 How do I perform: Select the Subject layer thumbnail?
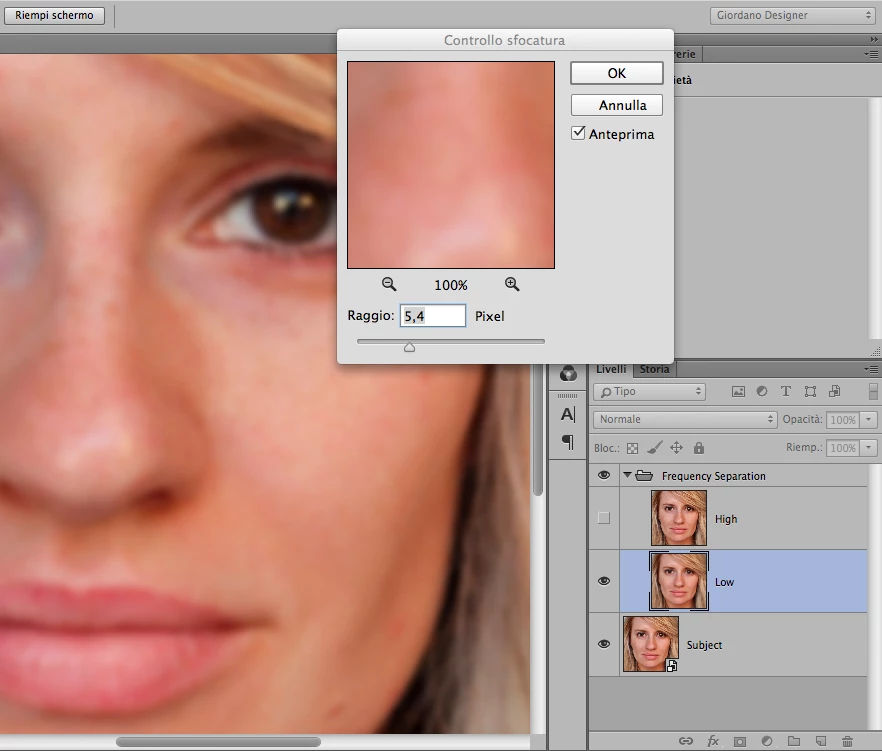pos(651,644)
